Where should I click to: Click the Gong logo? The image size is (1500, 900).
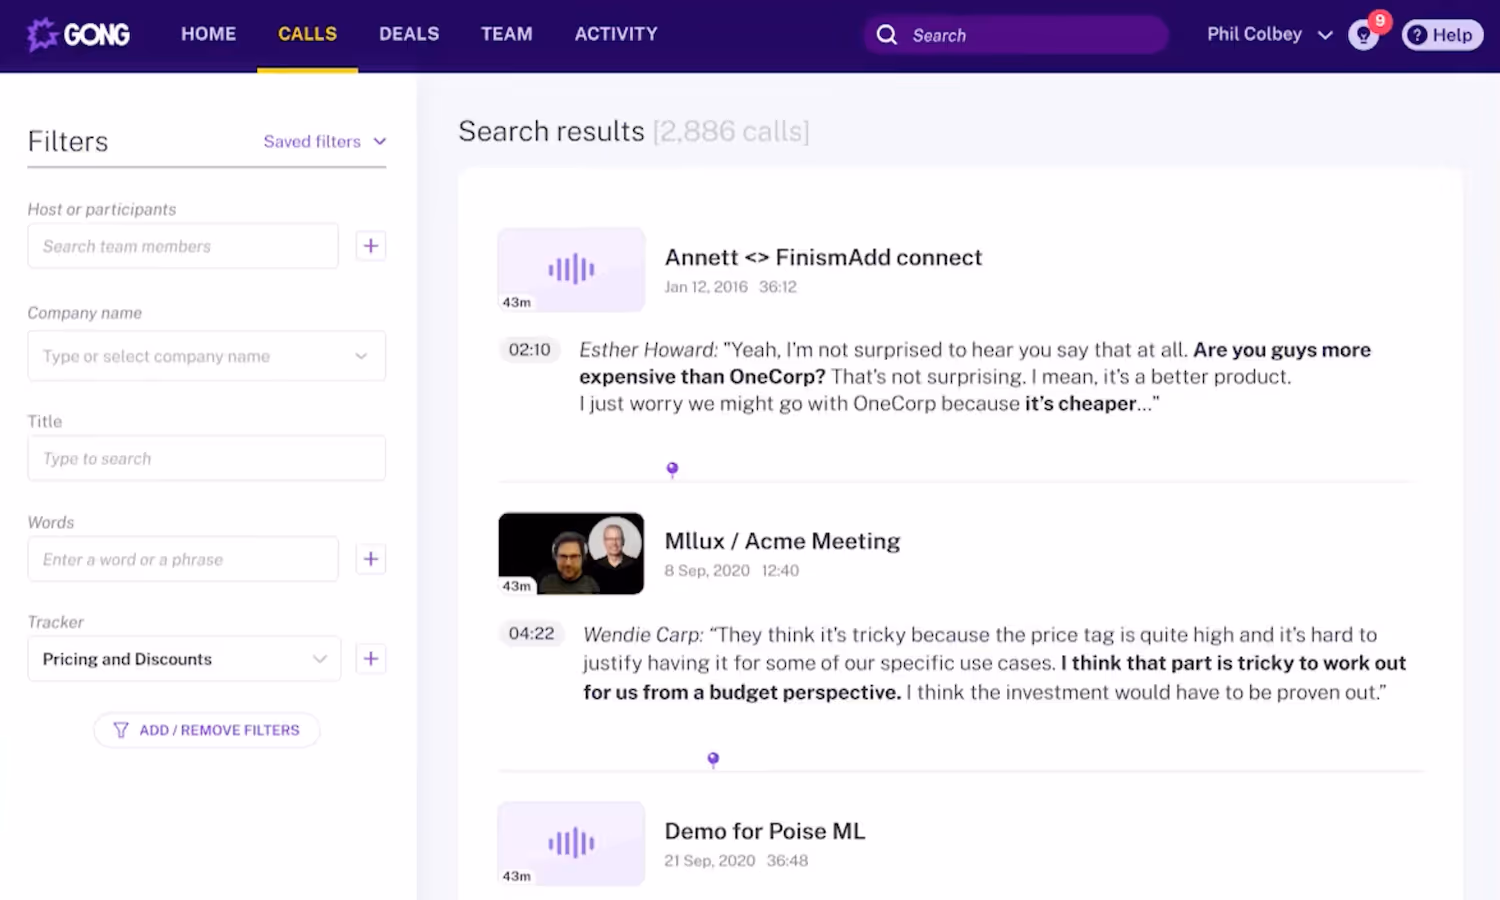pos(78,35)
